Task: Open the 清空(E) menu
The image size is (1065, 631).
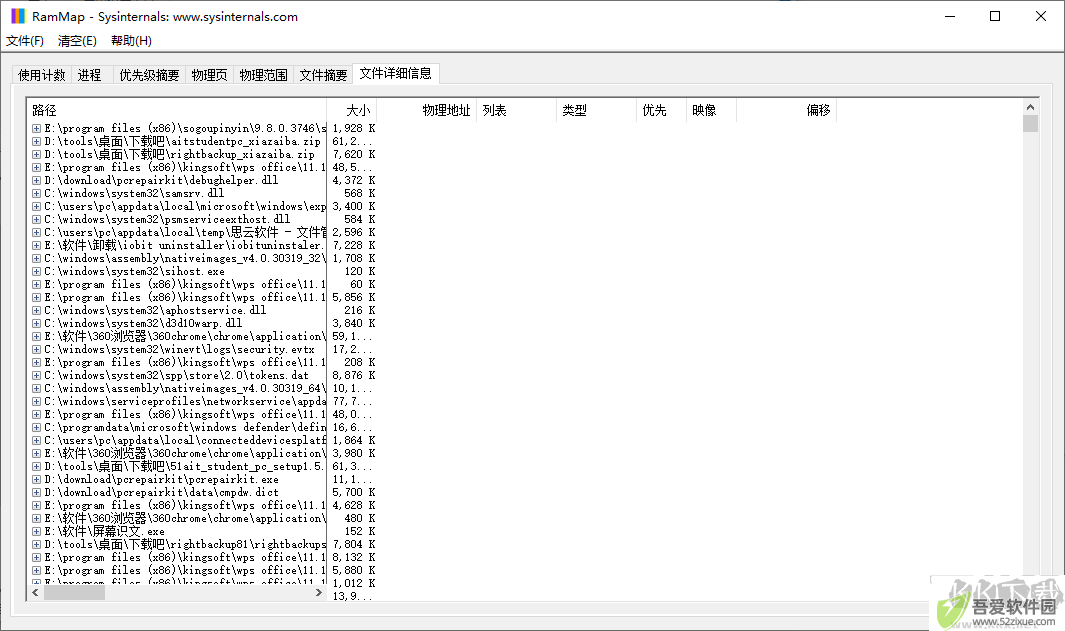Action: pos(77,41)
